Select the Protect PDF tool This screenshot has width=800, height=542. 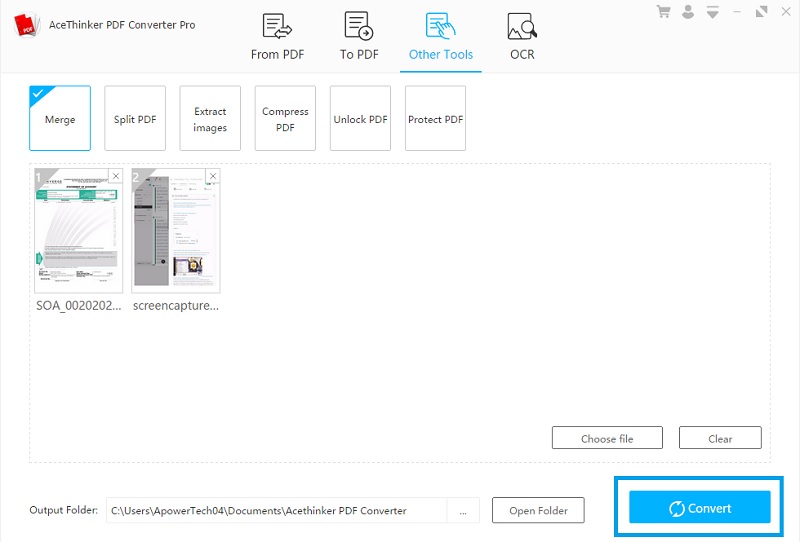435,118
